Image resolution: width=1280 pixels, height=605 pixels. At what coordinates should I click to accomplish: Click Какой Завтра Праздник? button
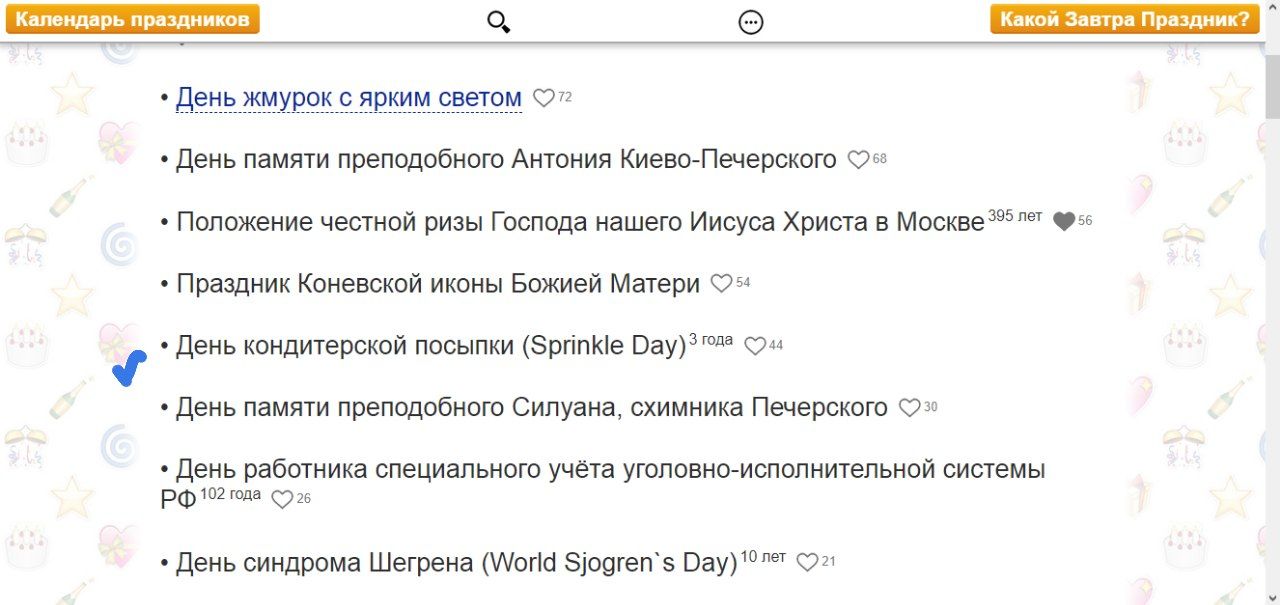[x=1125, y=19]
